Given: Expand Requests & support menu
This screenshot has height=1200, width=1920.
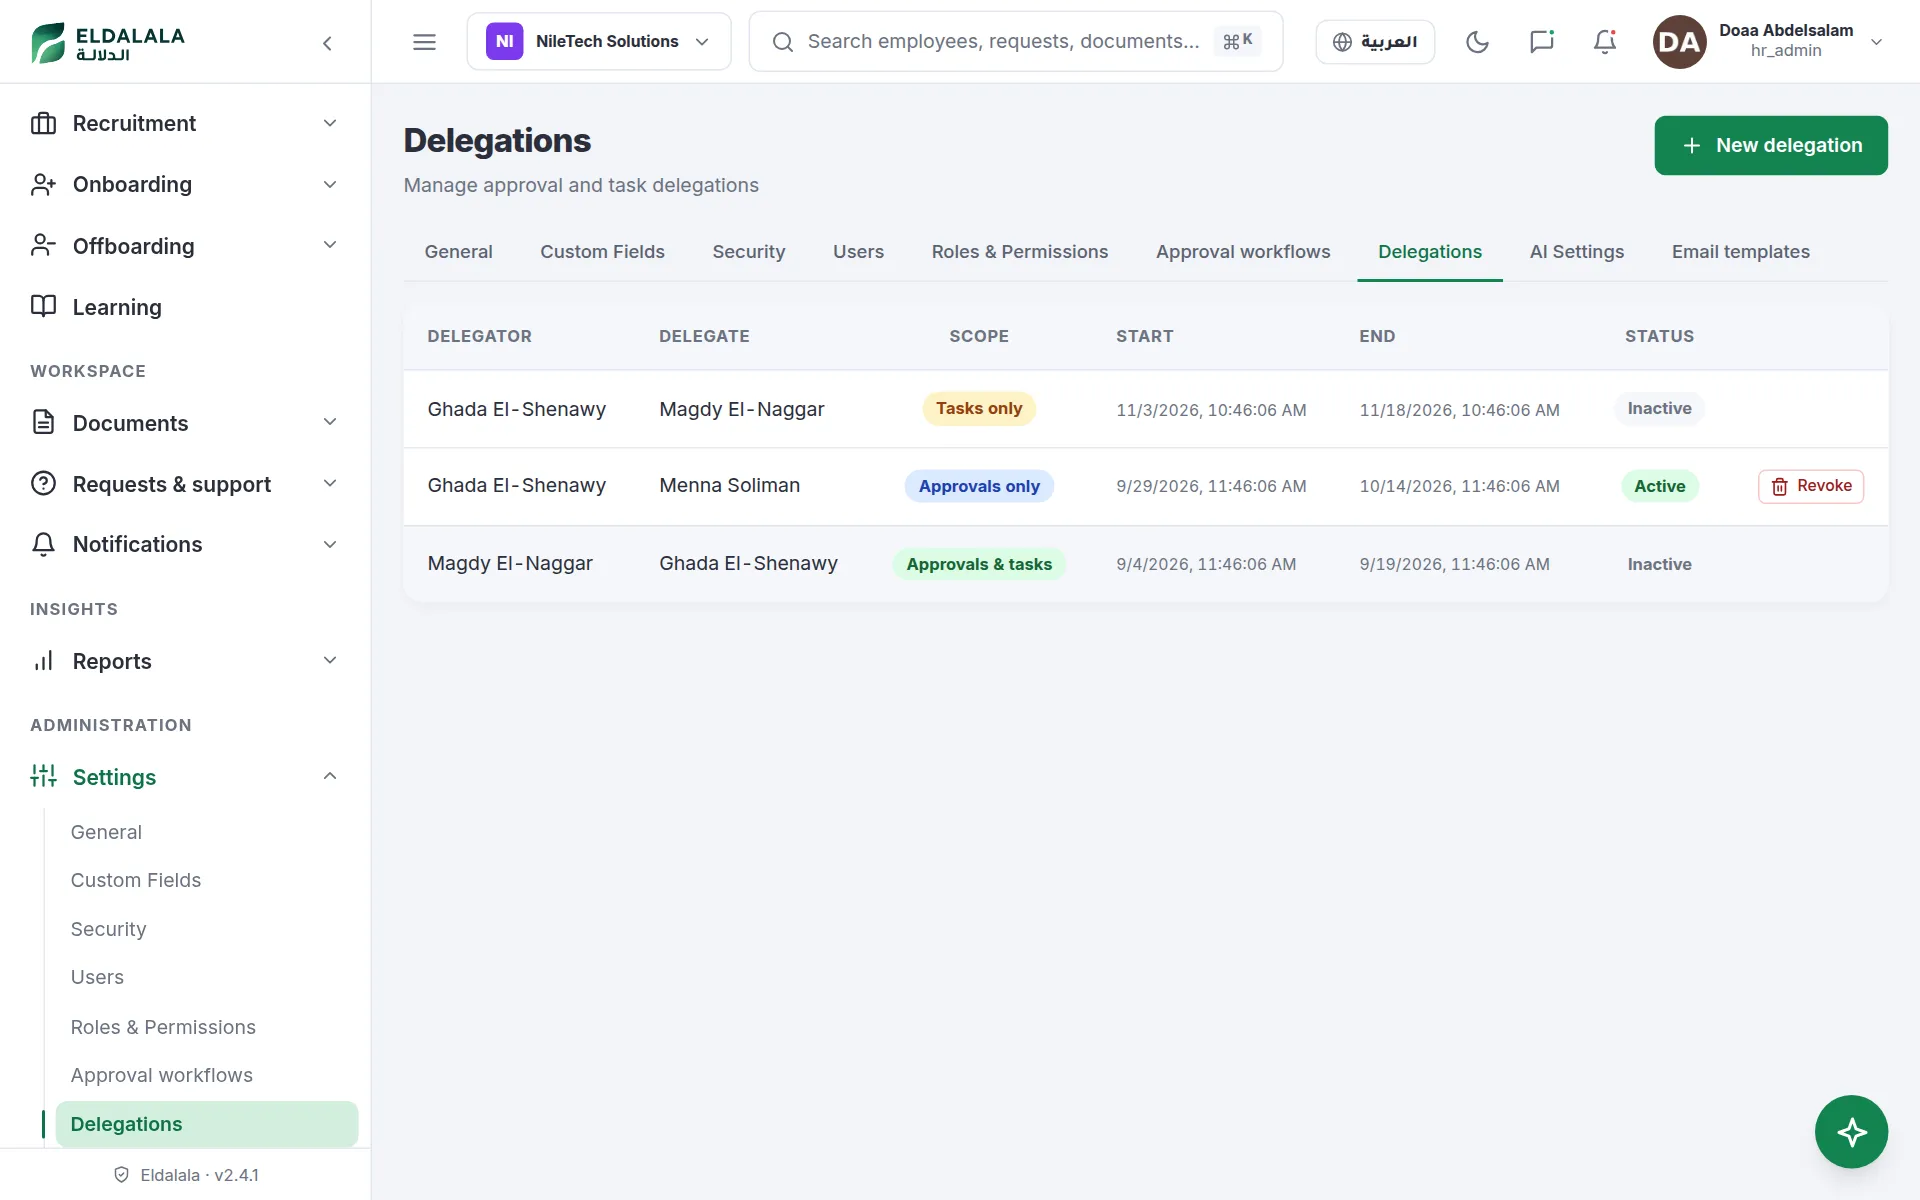Looking at the screenshot, I should 185,484.
